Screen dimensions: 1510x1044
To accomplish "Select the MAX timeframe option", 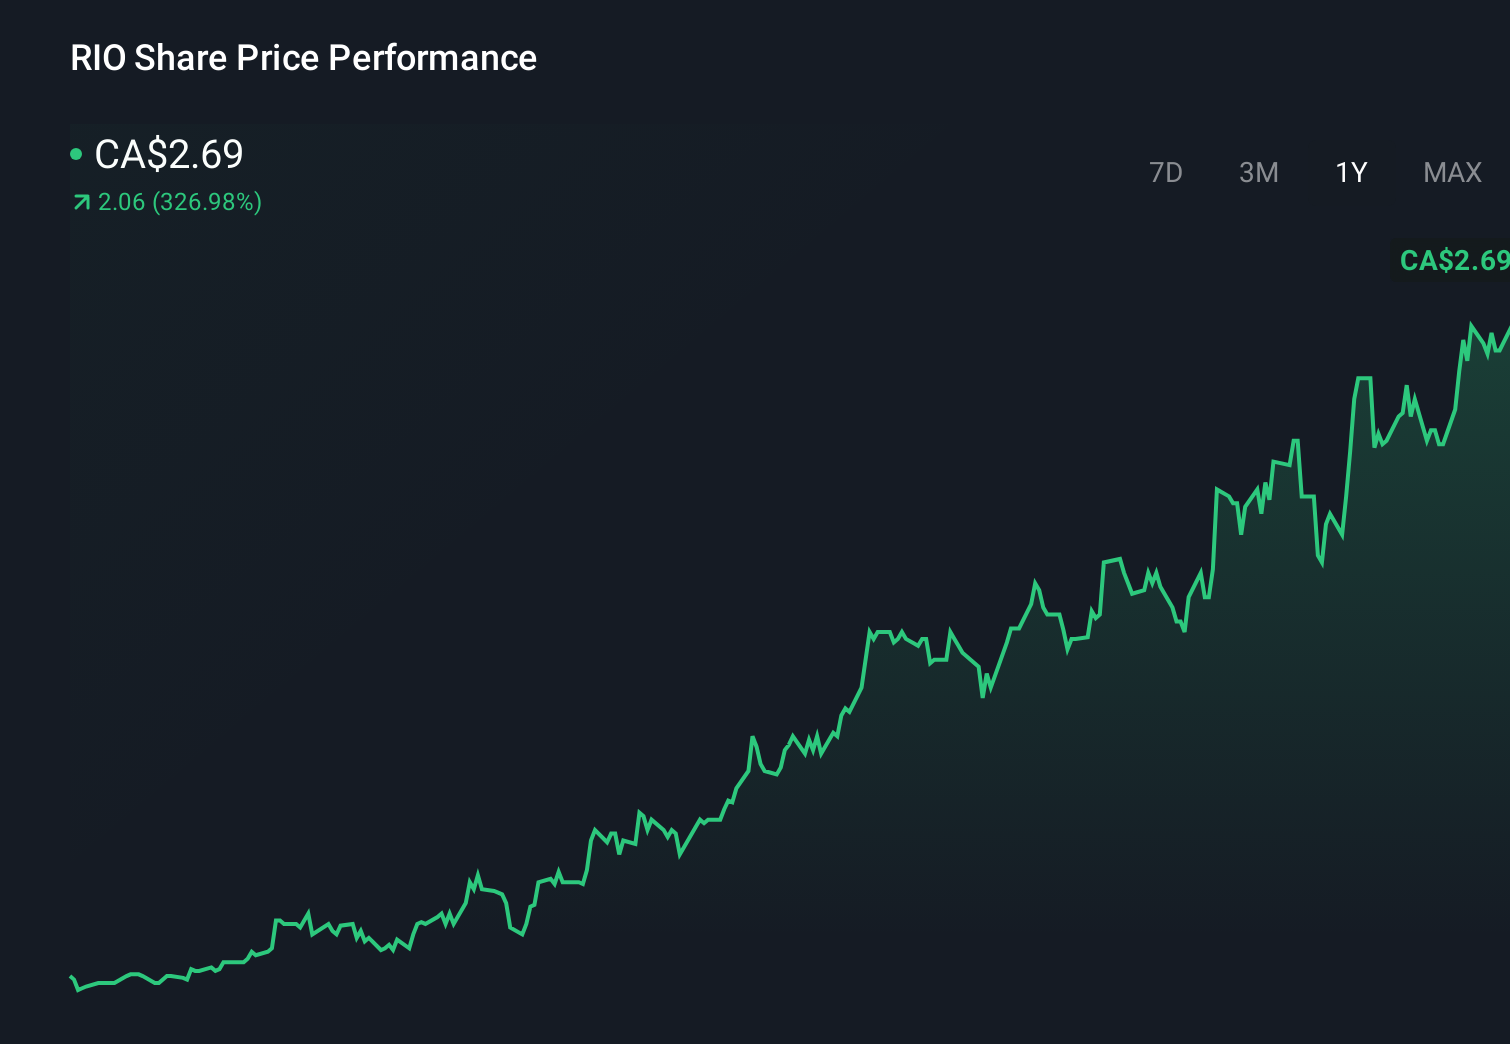I will [x=1451, y=172].
